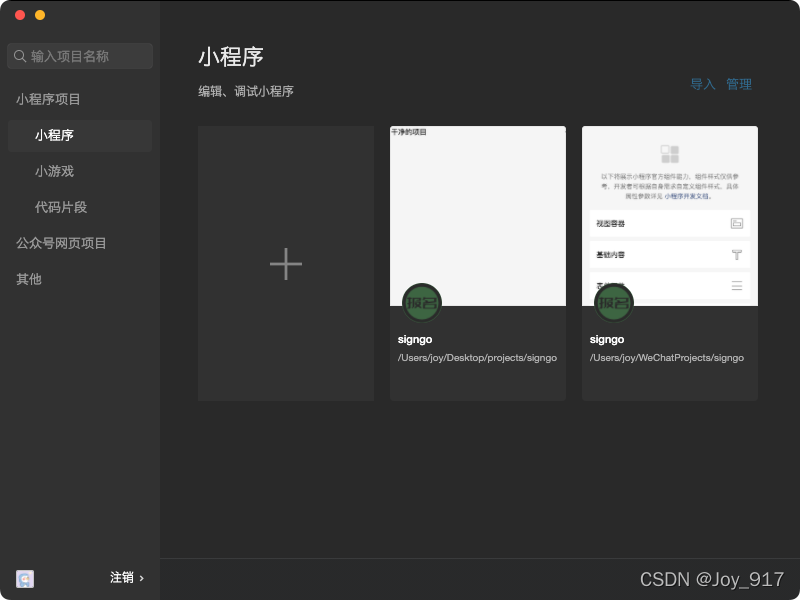This screenshot has width=800, height=600.
Task: Open the 其他 sidebar section
Action: [29, 279]
